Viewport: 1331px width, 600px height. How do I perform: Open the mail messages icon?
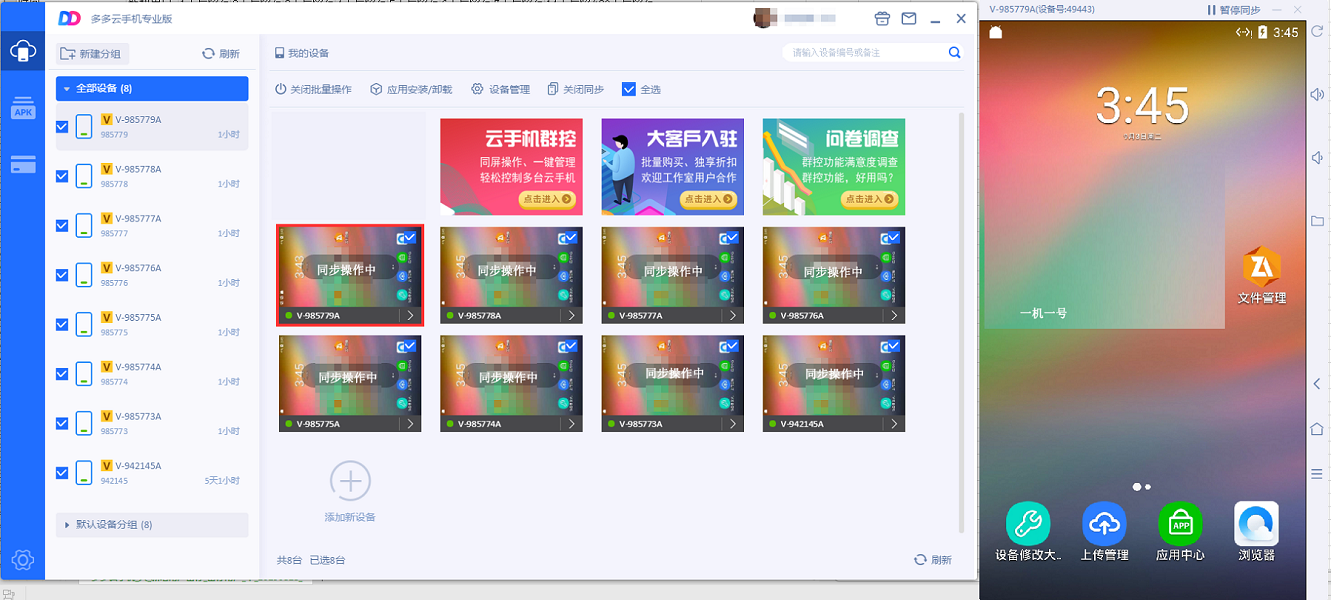point(909,19)
